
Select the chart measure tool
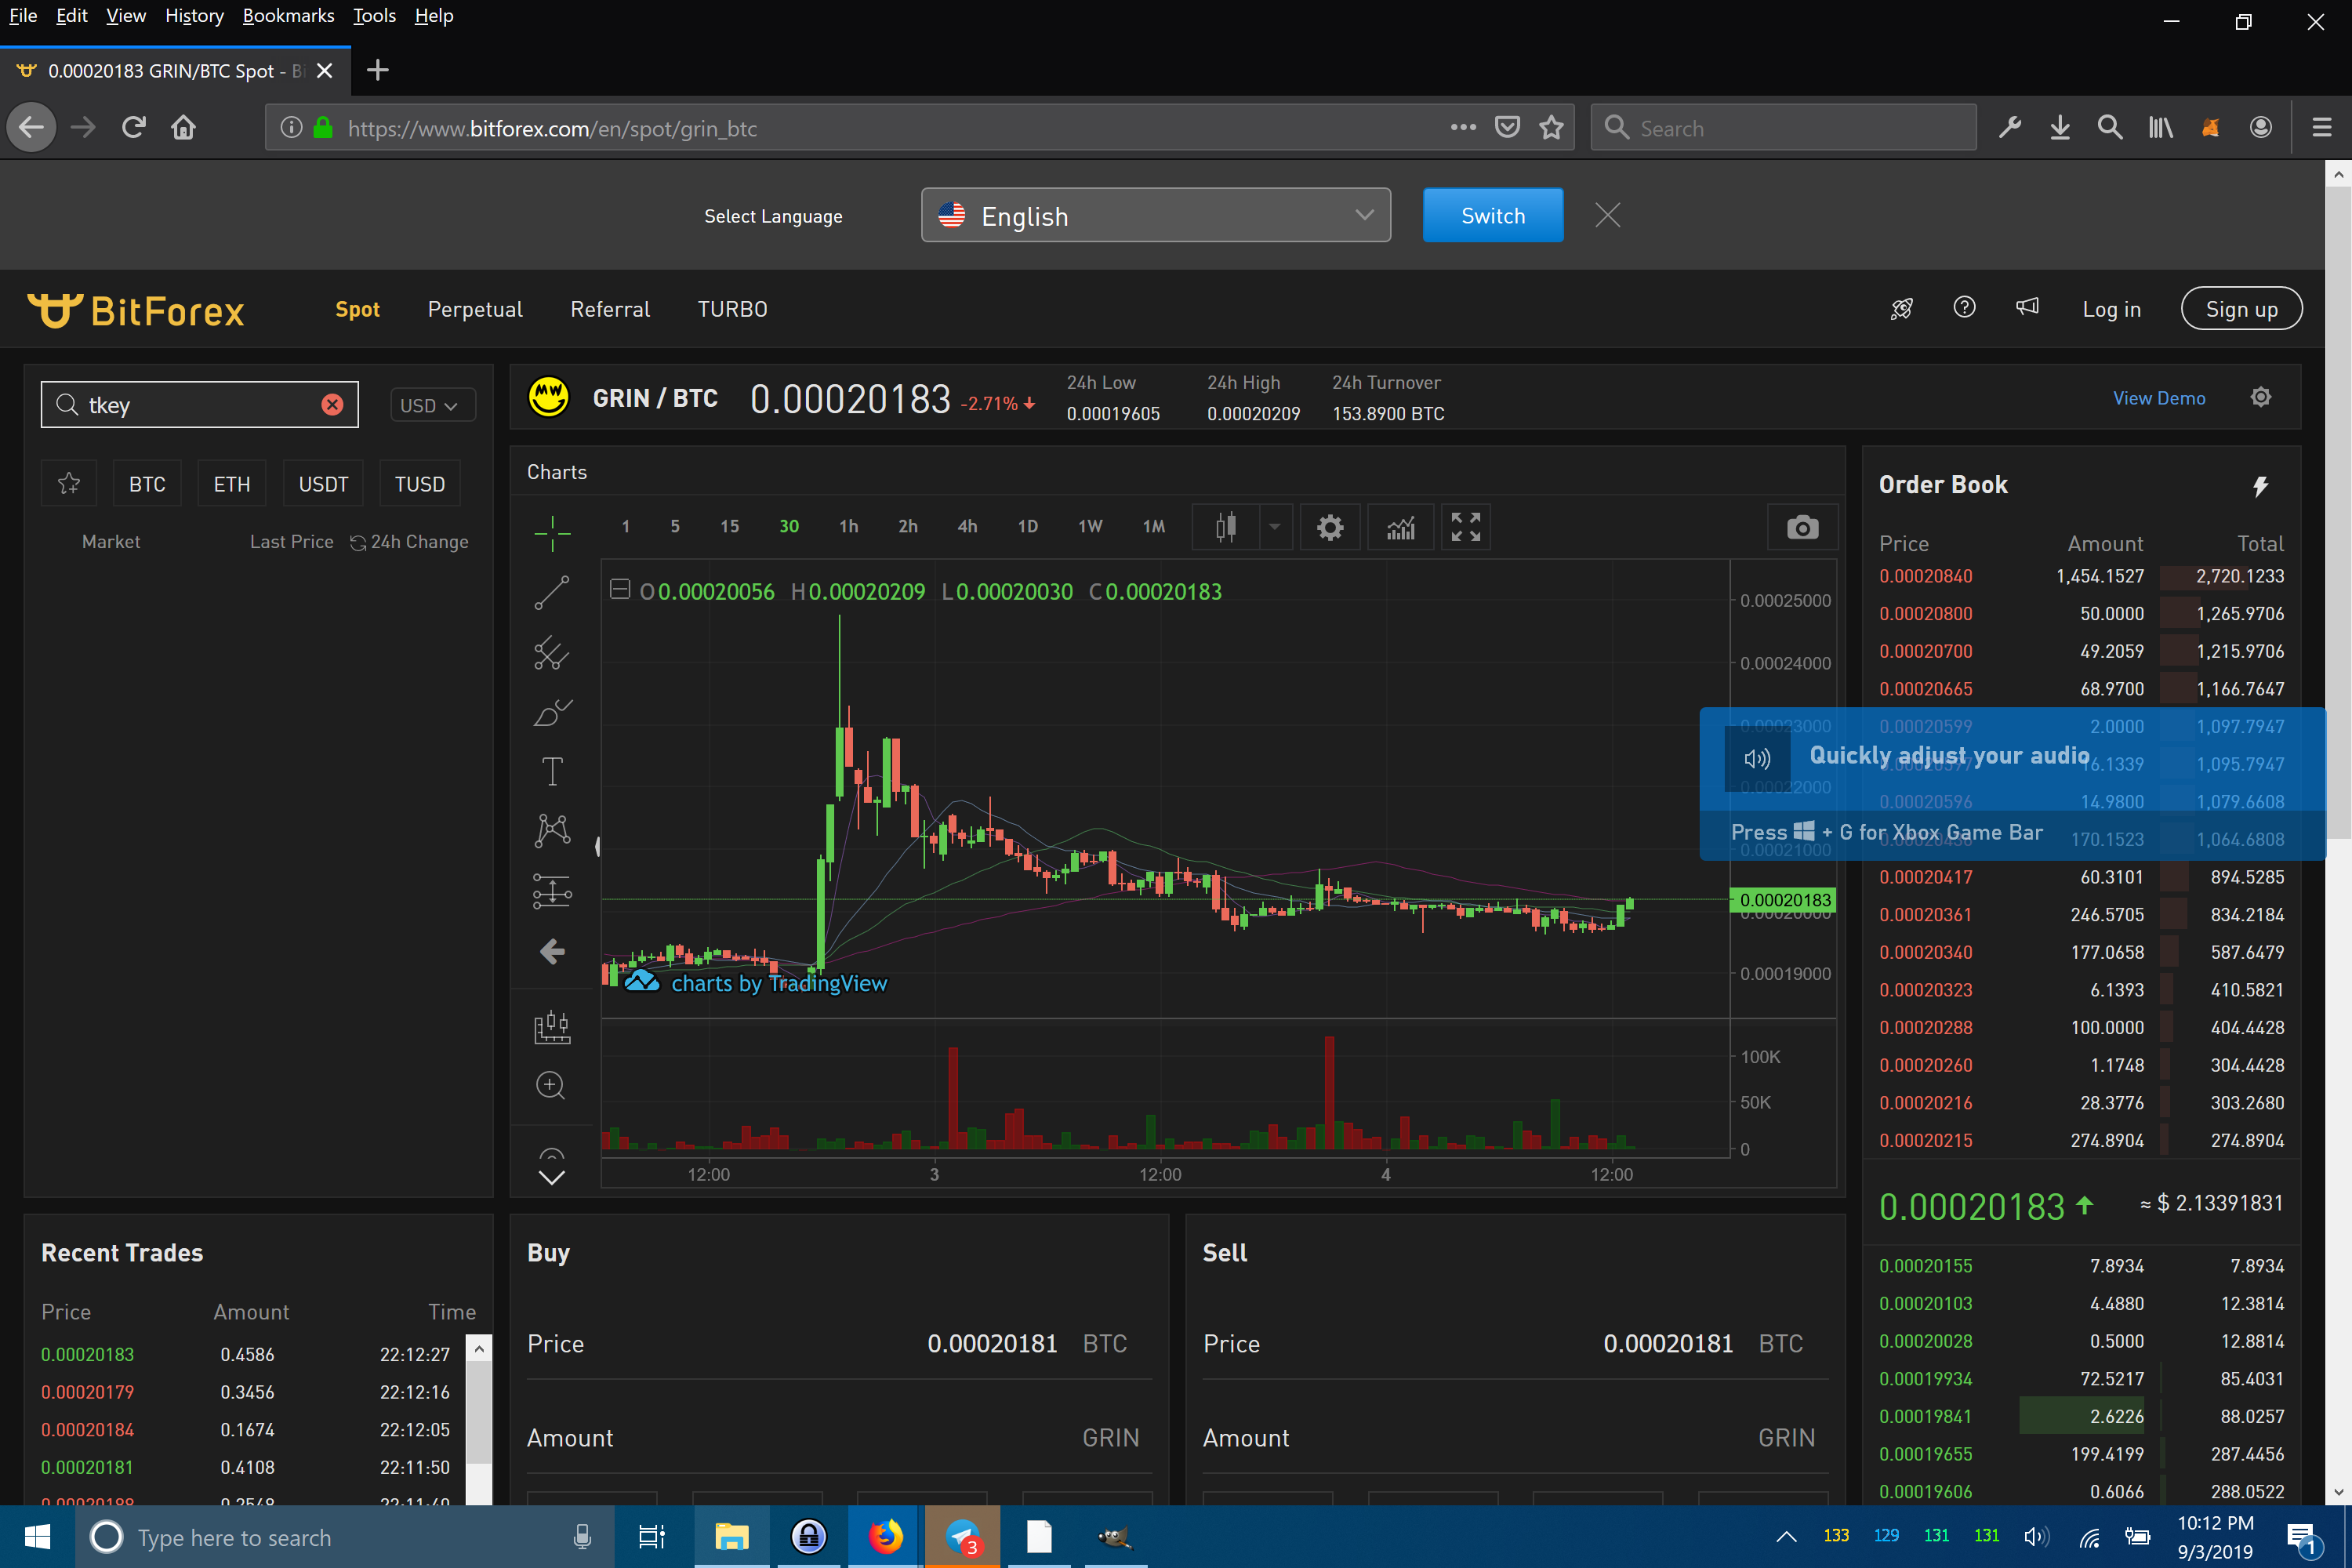coord(552,1027)
